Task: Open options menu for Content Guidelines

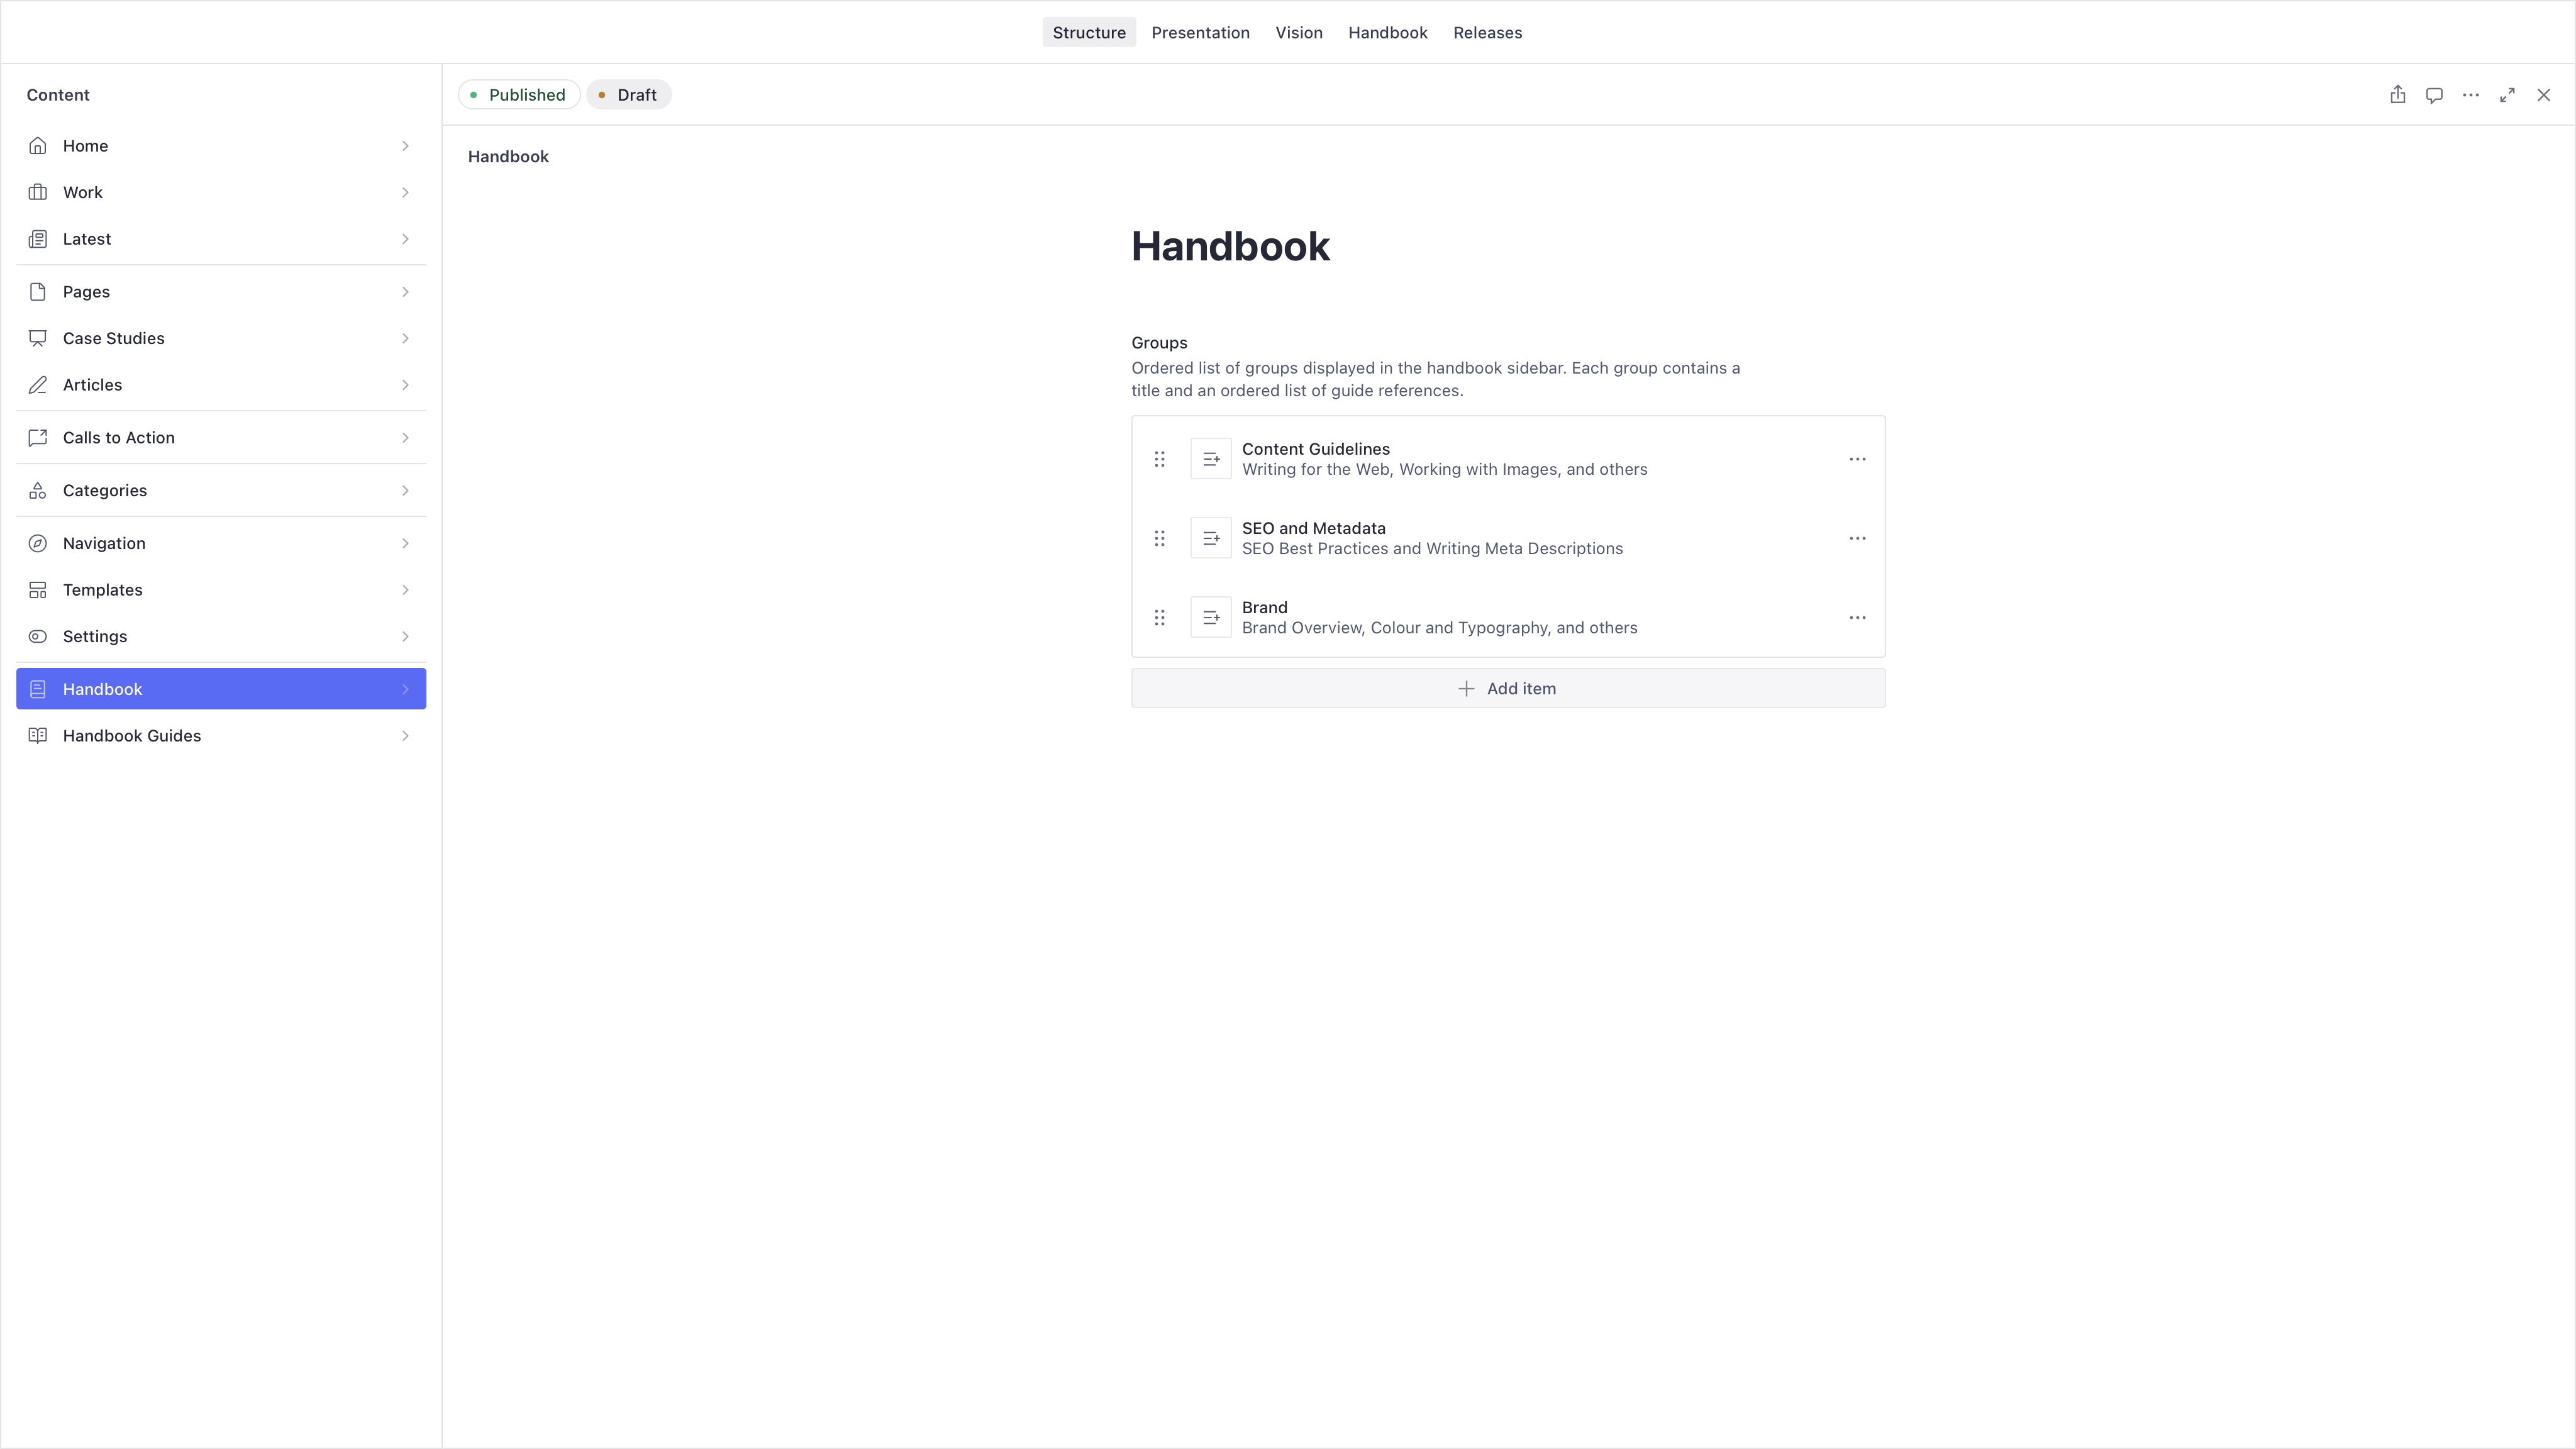Action: (x=1857, y=459)
